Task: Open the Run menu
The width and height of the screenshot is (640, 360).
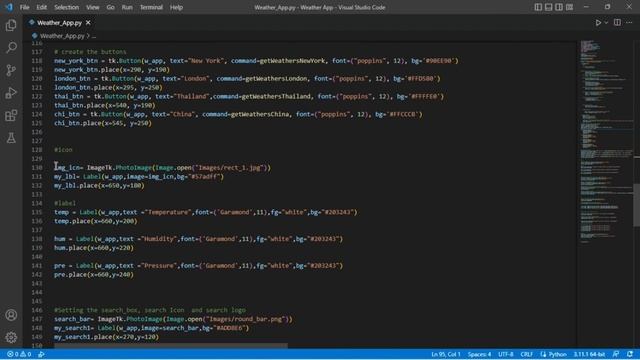Action: click(127, 7)
